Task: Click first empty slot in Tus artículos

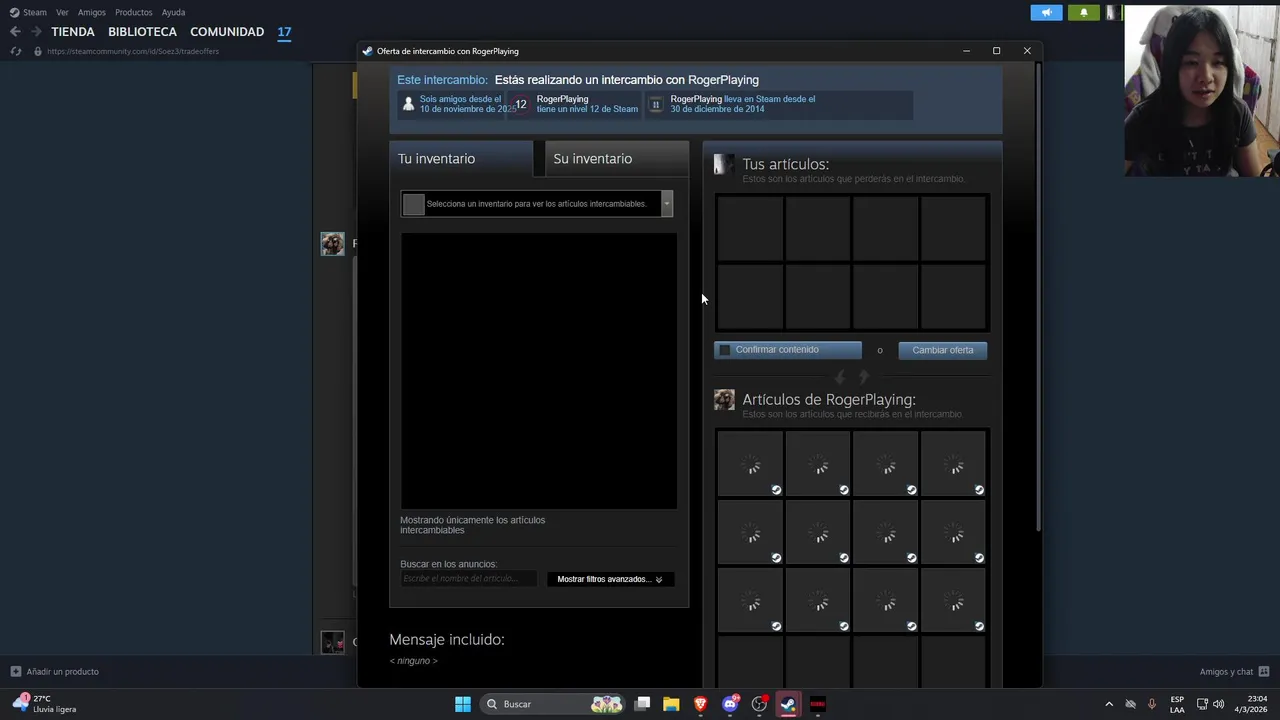Action: [x=750, y=229]
